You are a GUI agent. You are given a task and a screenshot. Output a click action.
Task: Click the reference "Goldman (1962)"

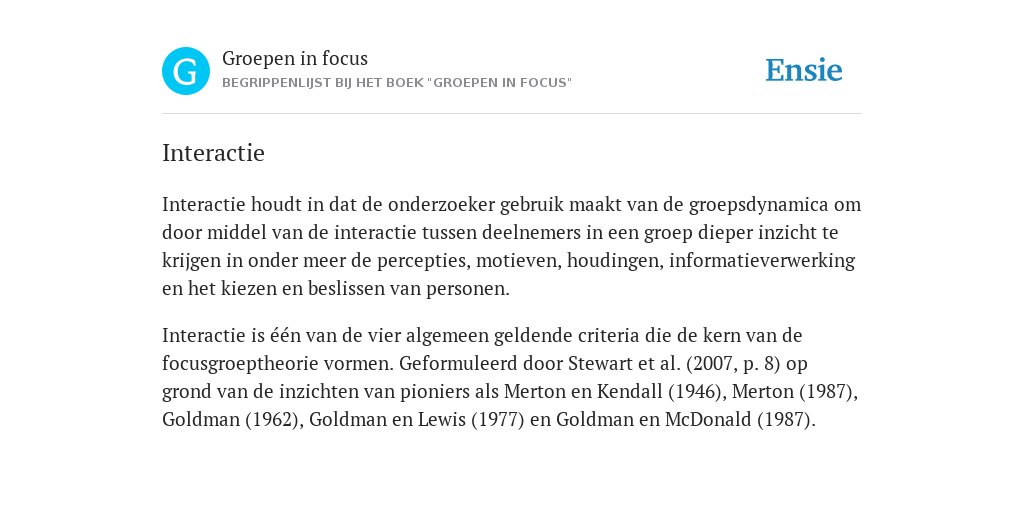click(x=233, y=419)
